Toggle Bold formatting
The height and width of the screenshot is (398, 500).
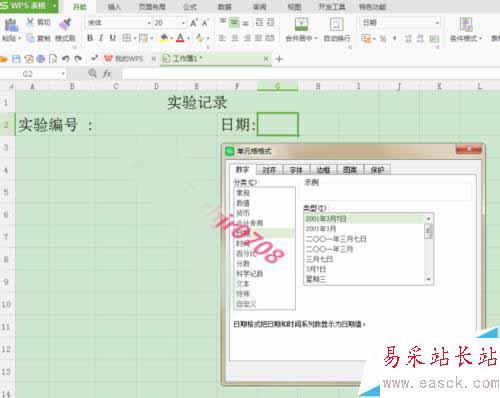tap(90, 38)
